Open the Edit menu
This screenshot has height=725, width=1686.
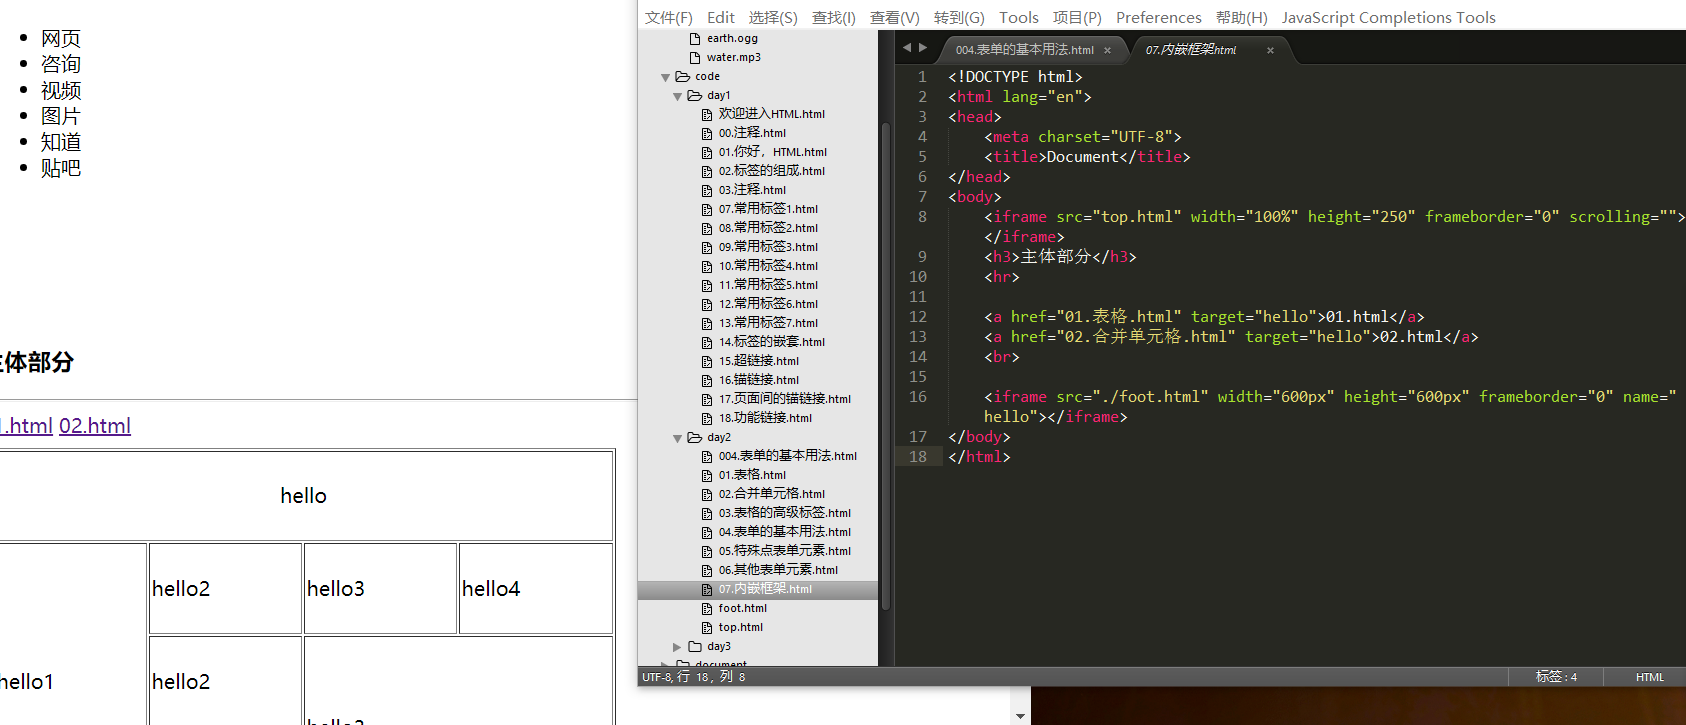click(x=720, y=17)
